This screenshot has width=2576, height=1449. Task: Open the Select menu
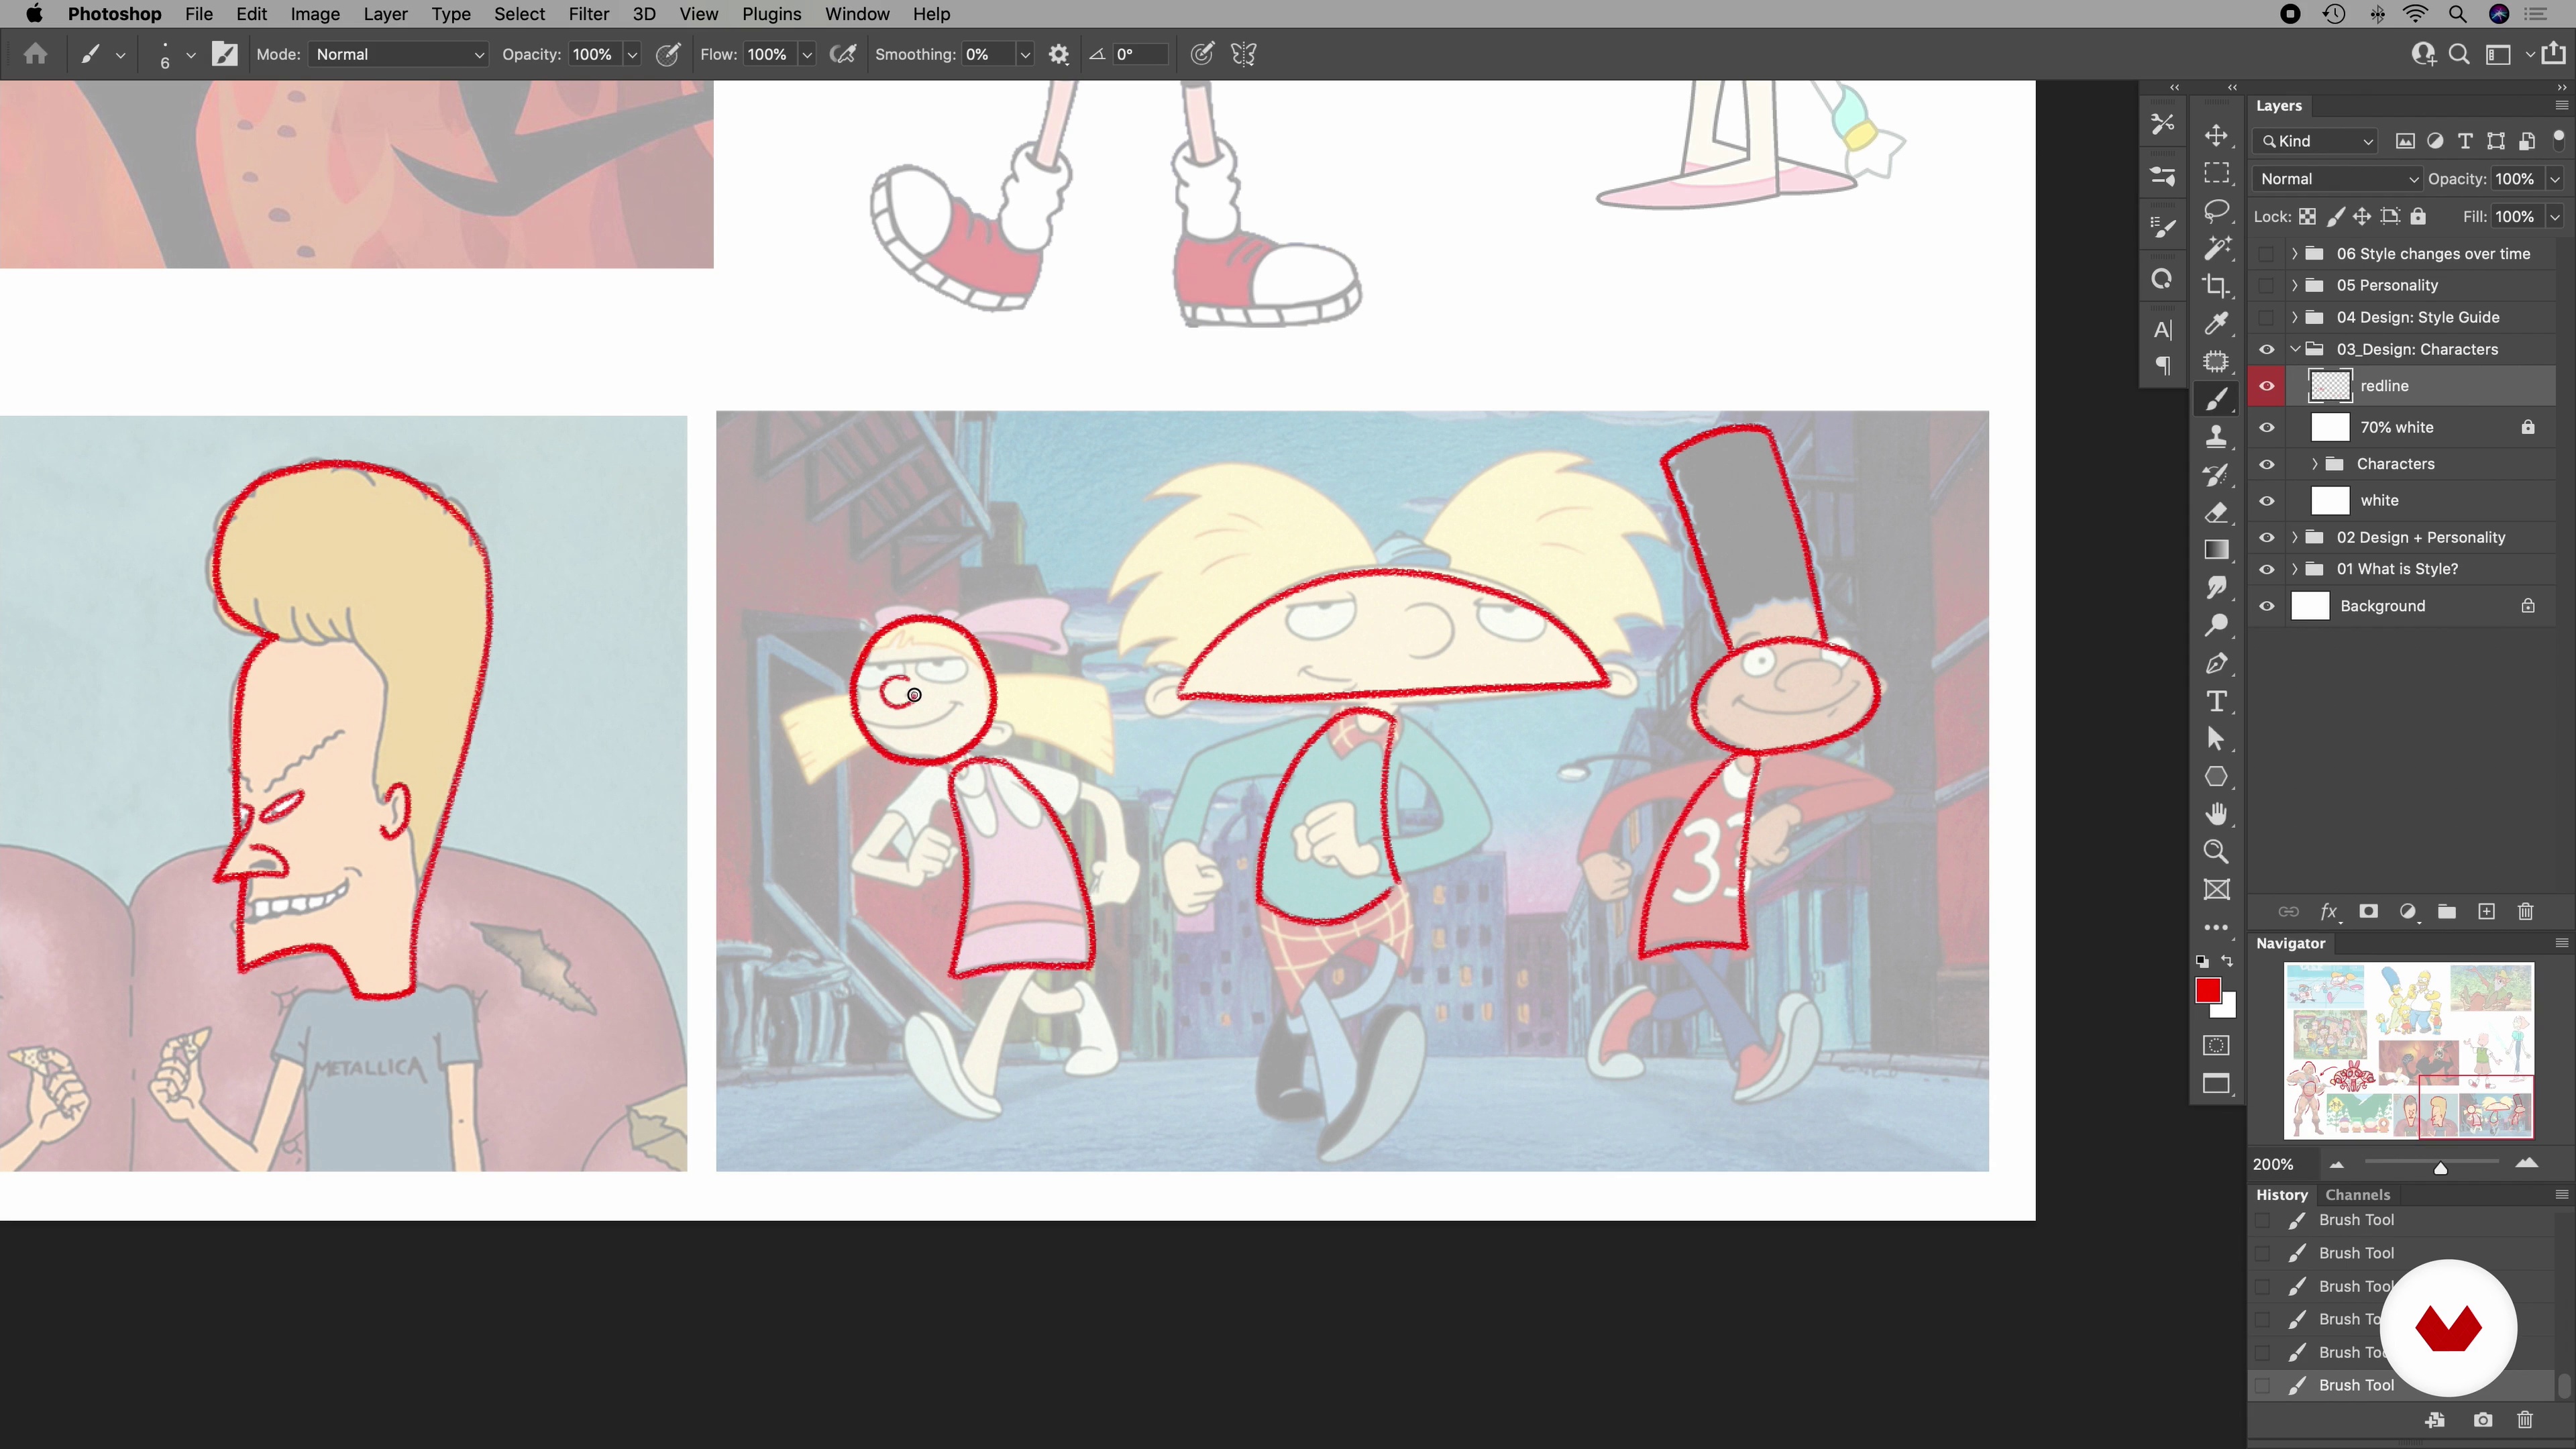coord(519,14)
